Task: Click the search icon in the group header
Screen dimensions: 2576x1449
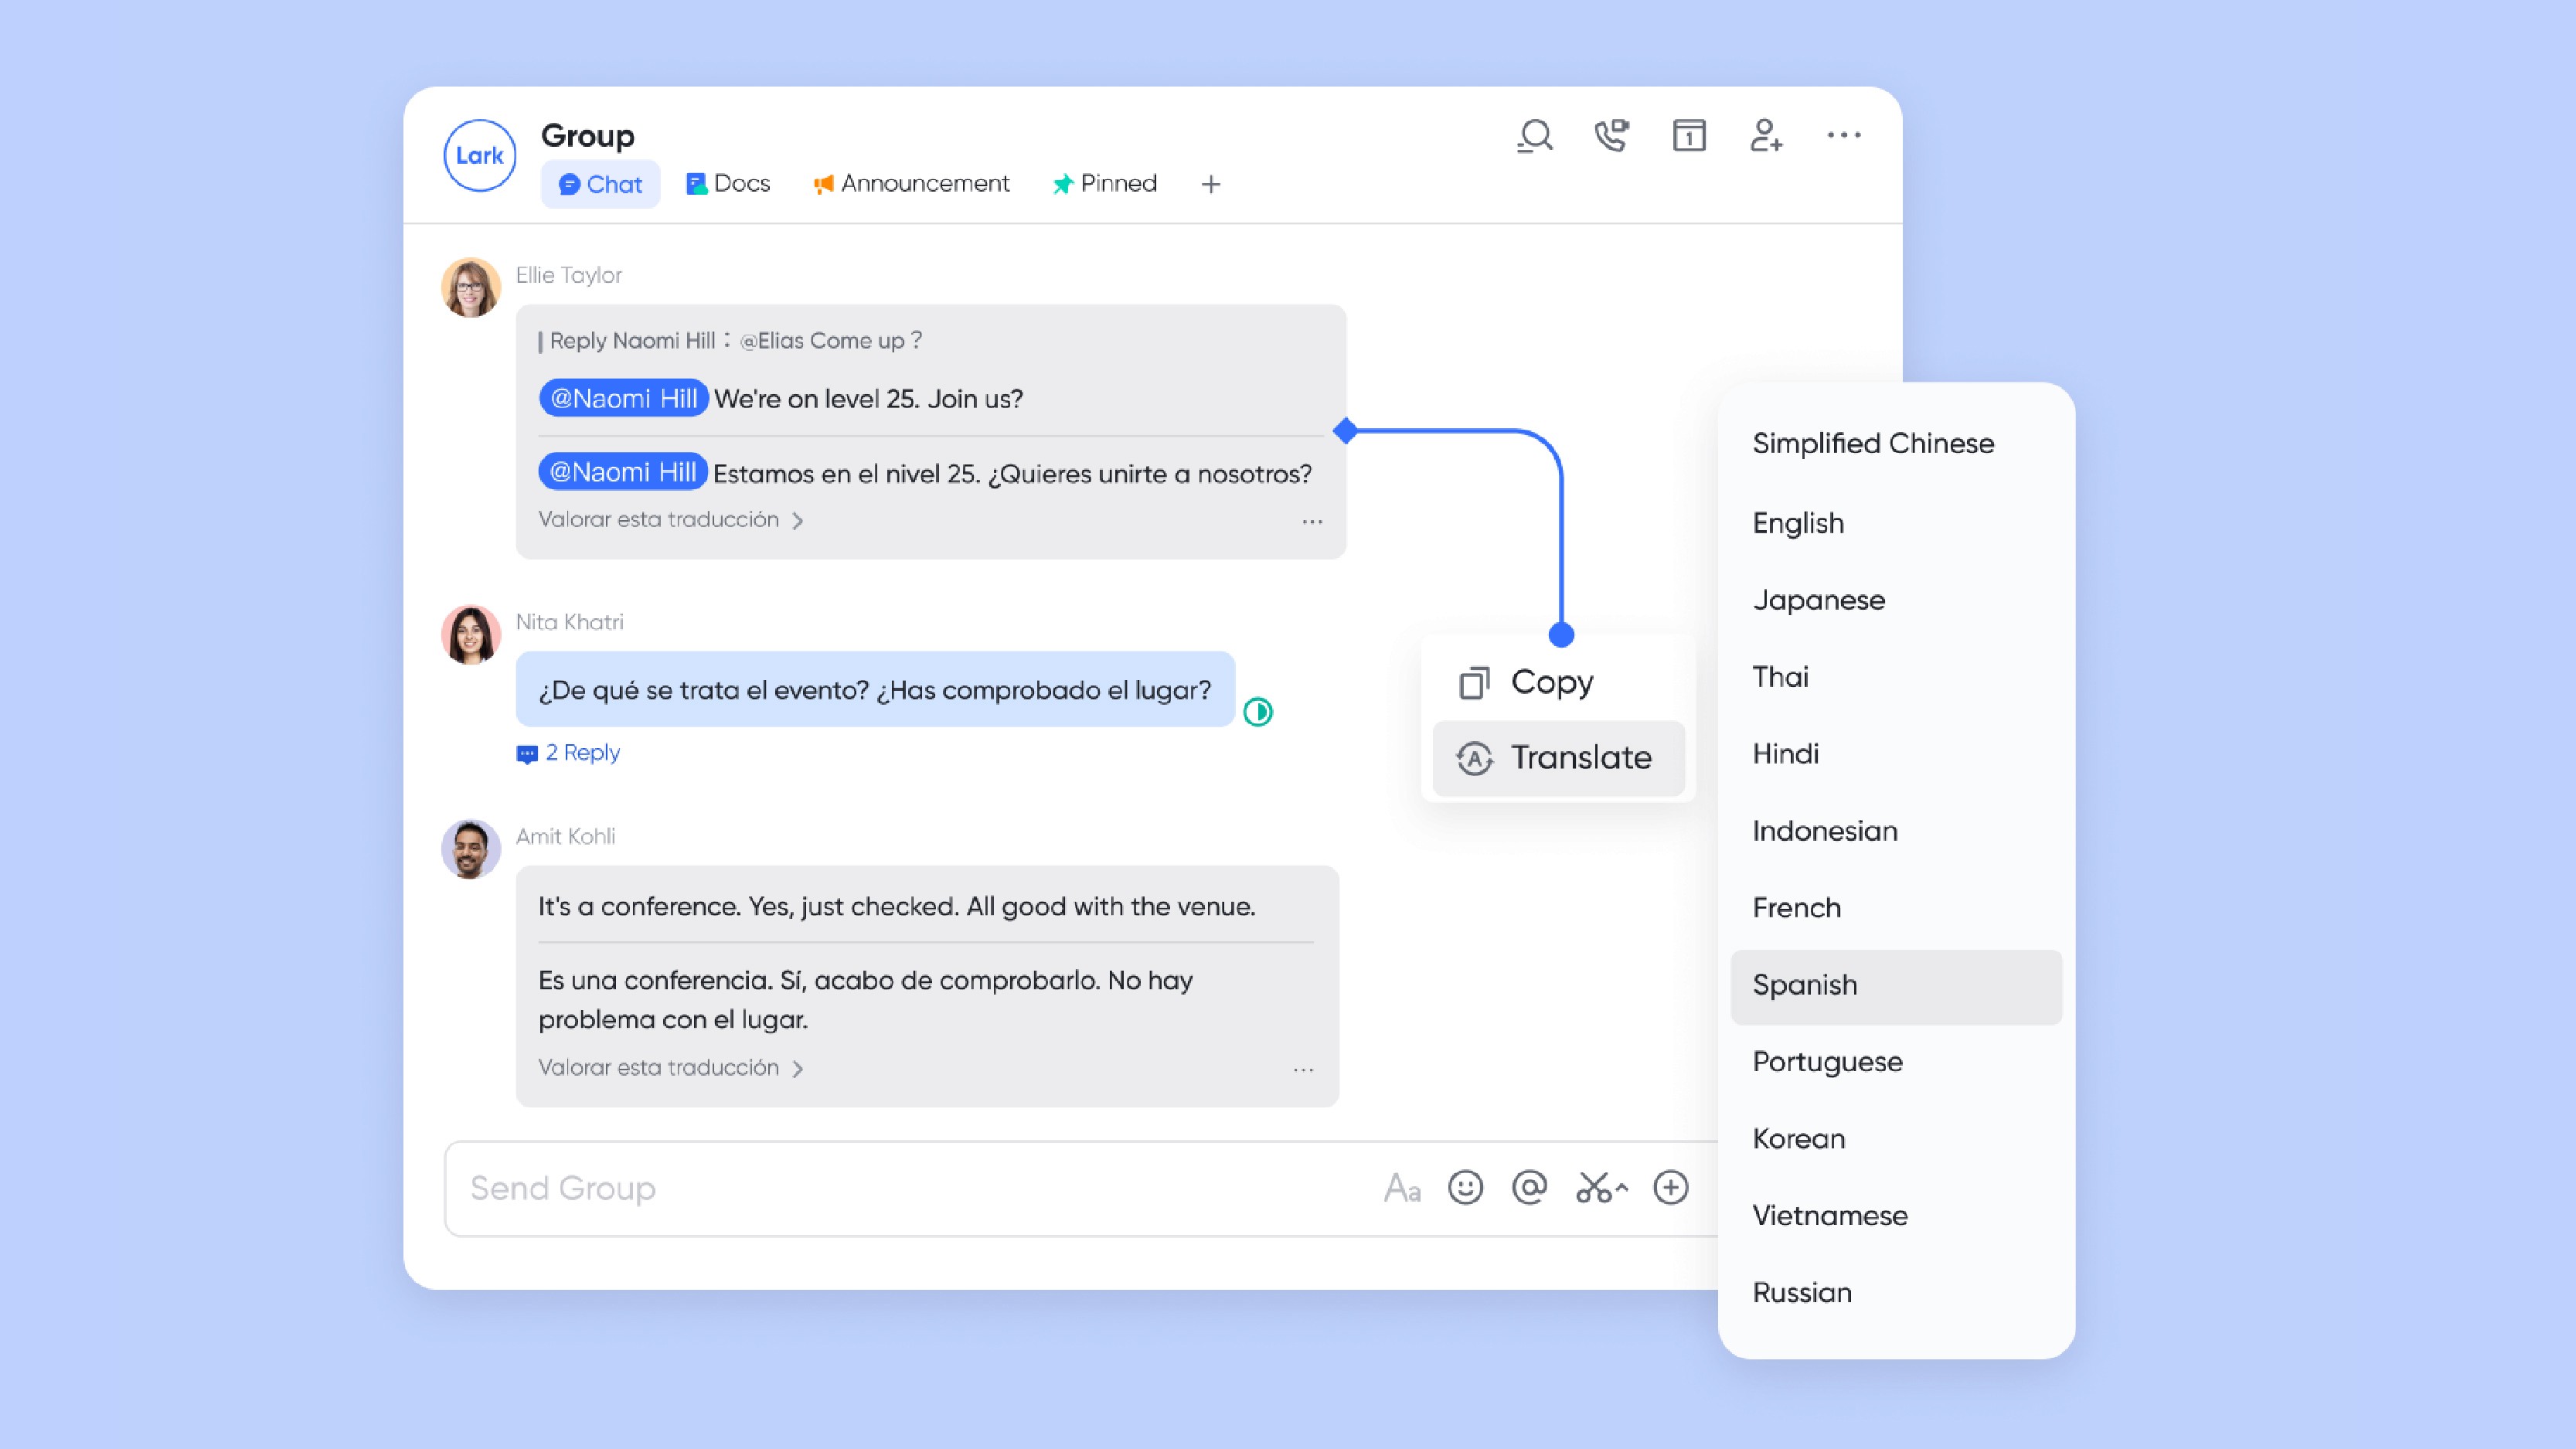Action: [1534, 136]
